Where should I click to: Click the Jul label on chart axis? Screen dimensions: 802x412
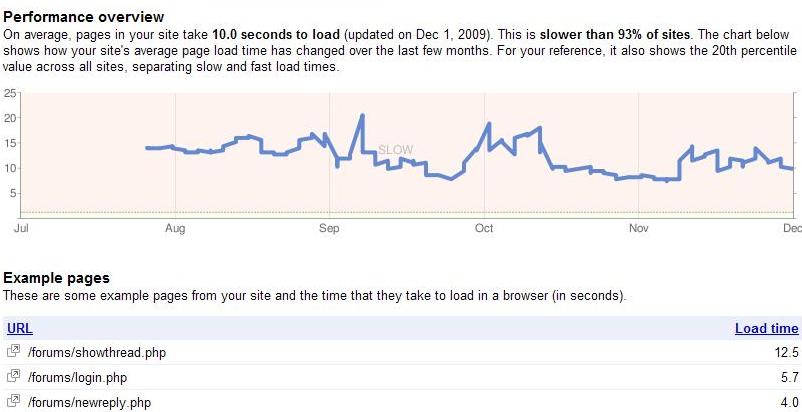click(20, 229)
